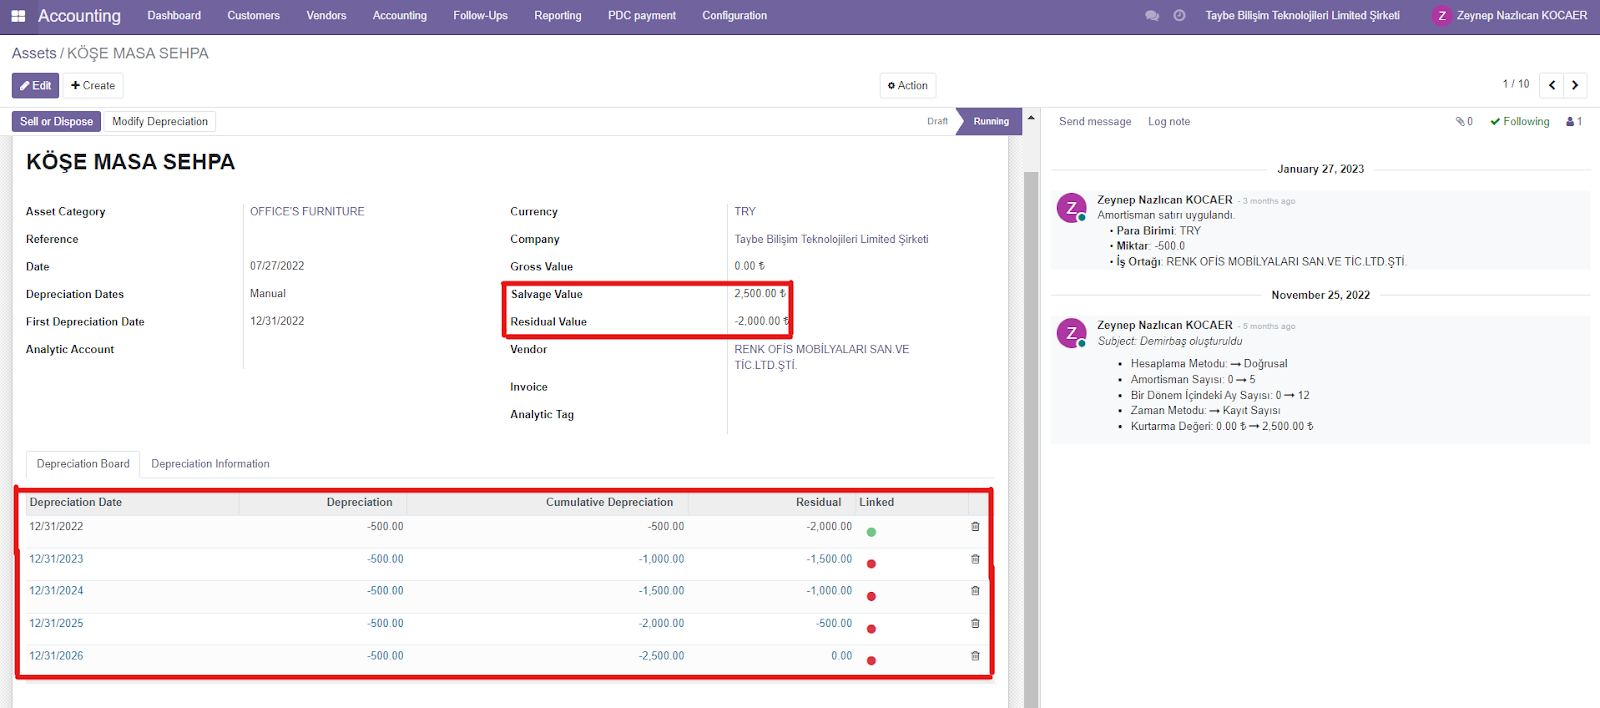
Task: Go to next record arrow
Action: (x=1575, y=85)
